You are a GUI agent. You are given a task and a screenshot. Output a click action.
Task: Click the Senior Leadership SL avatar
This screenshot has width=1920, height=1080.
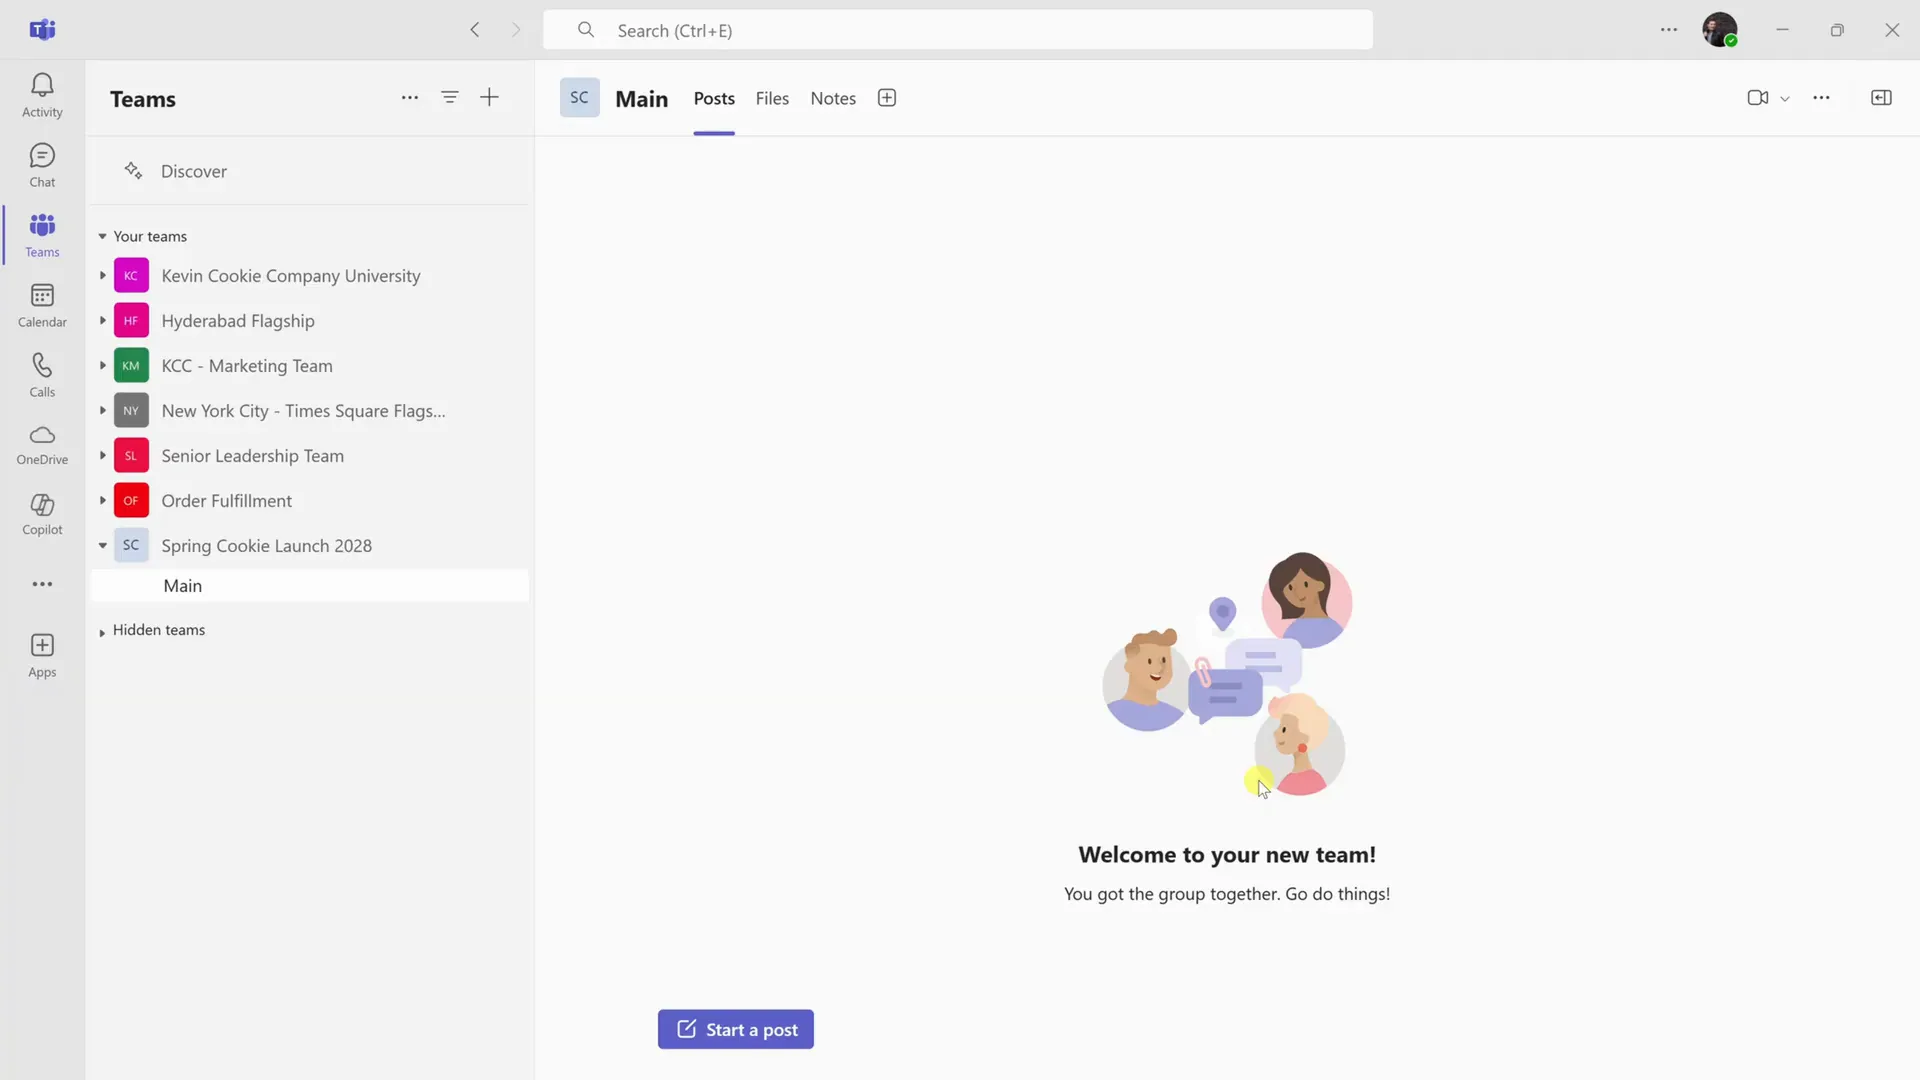tap(131, 456)
